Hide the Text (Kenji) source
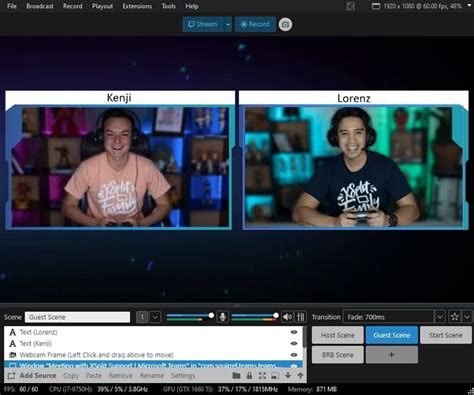 (294, 343)
